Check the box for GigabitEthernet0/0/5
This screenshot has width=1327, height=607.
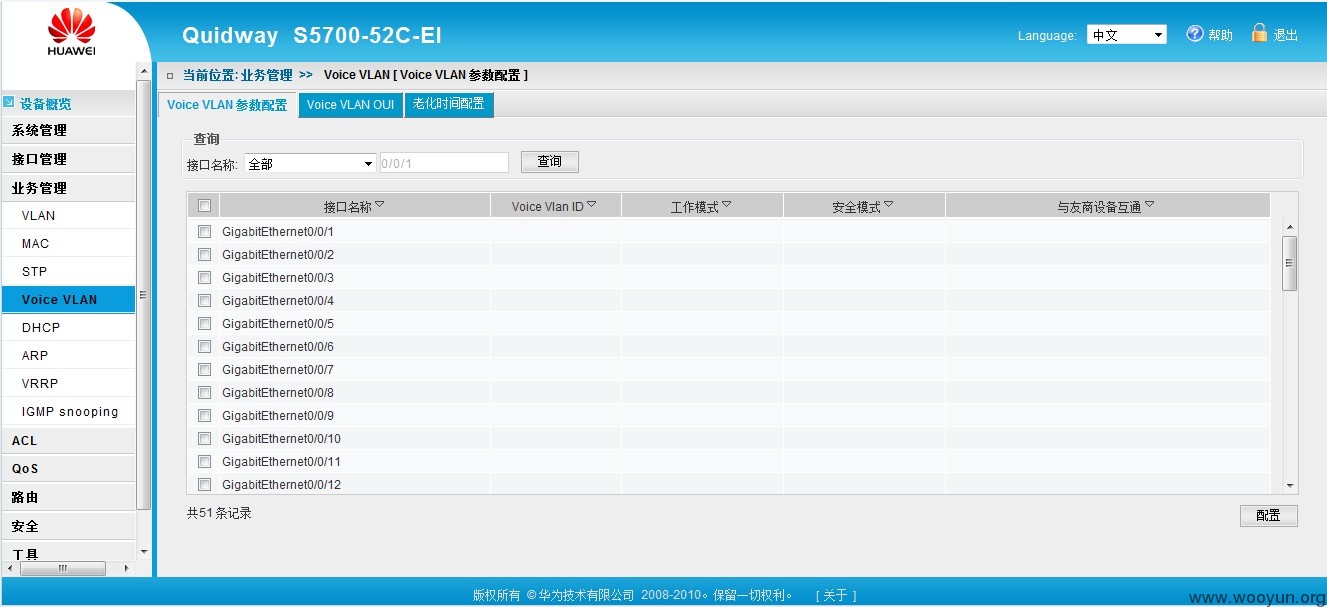(204, 324)
